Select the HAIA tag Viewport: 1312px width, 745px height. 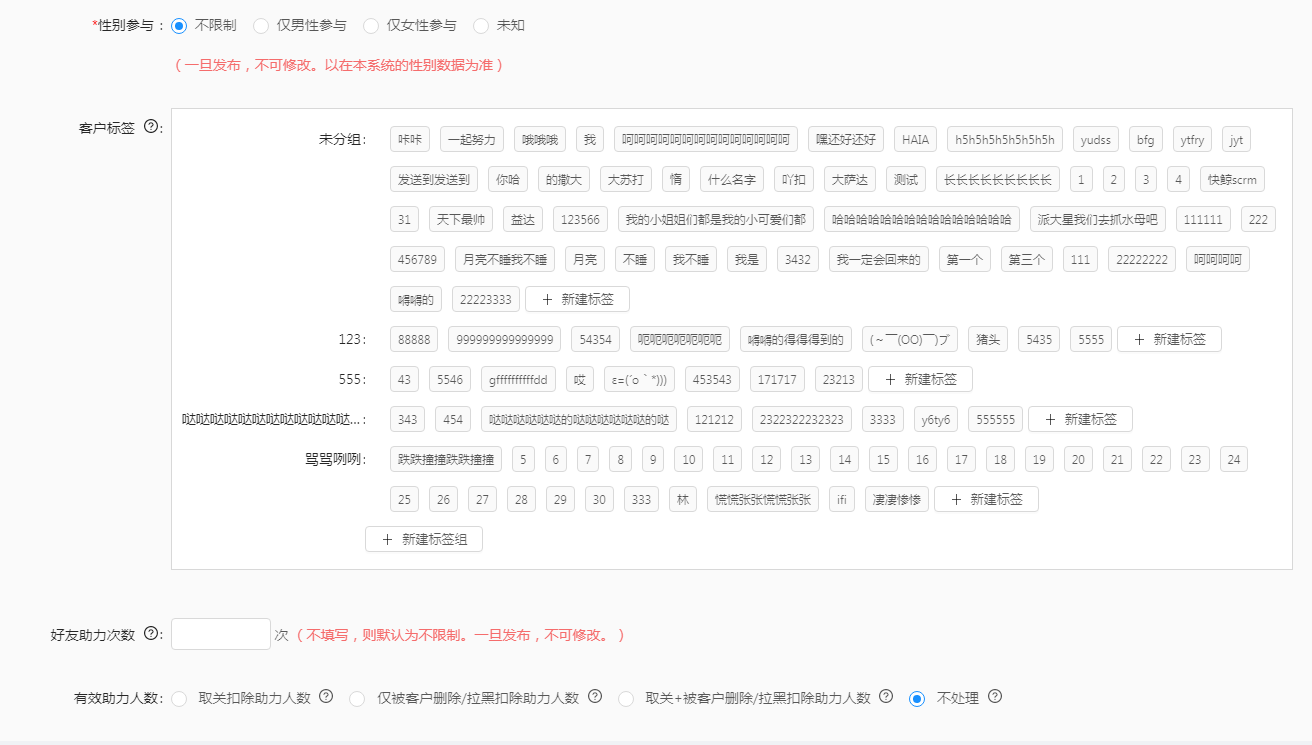[x=915, y=139]
